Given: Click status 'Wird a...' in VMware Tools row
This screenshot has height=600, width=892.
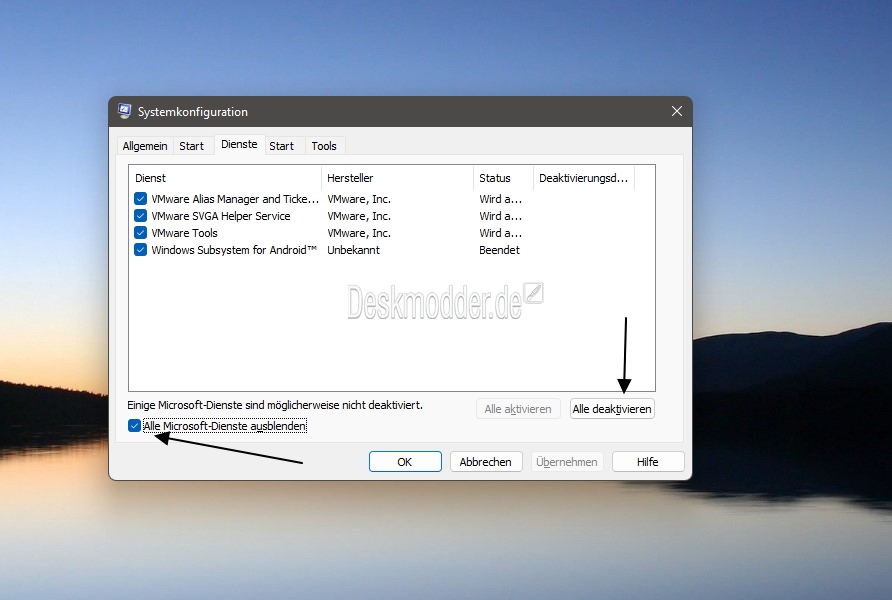Looking at the screenshot, I should pos(501,233).
